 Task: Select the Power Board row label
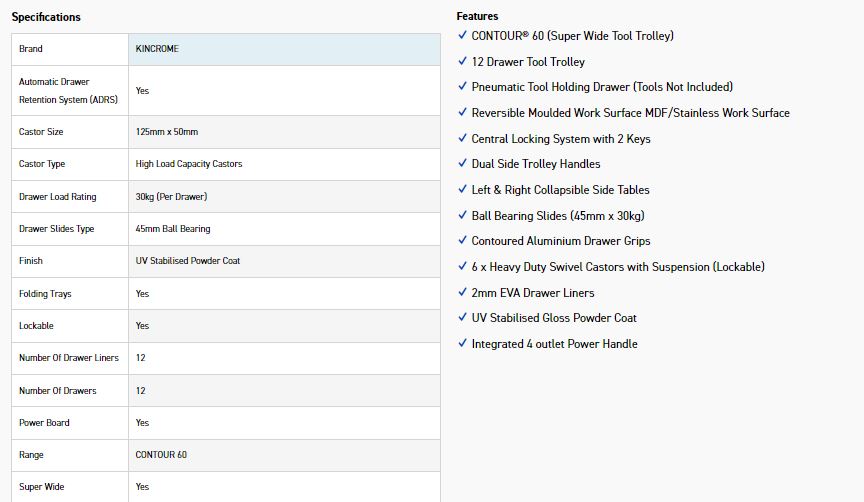coord(44,423)
